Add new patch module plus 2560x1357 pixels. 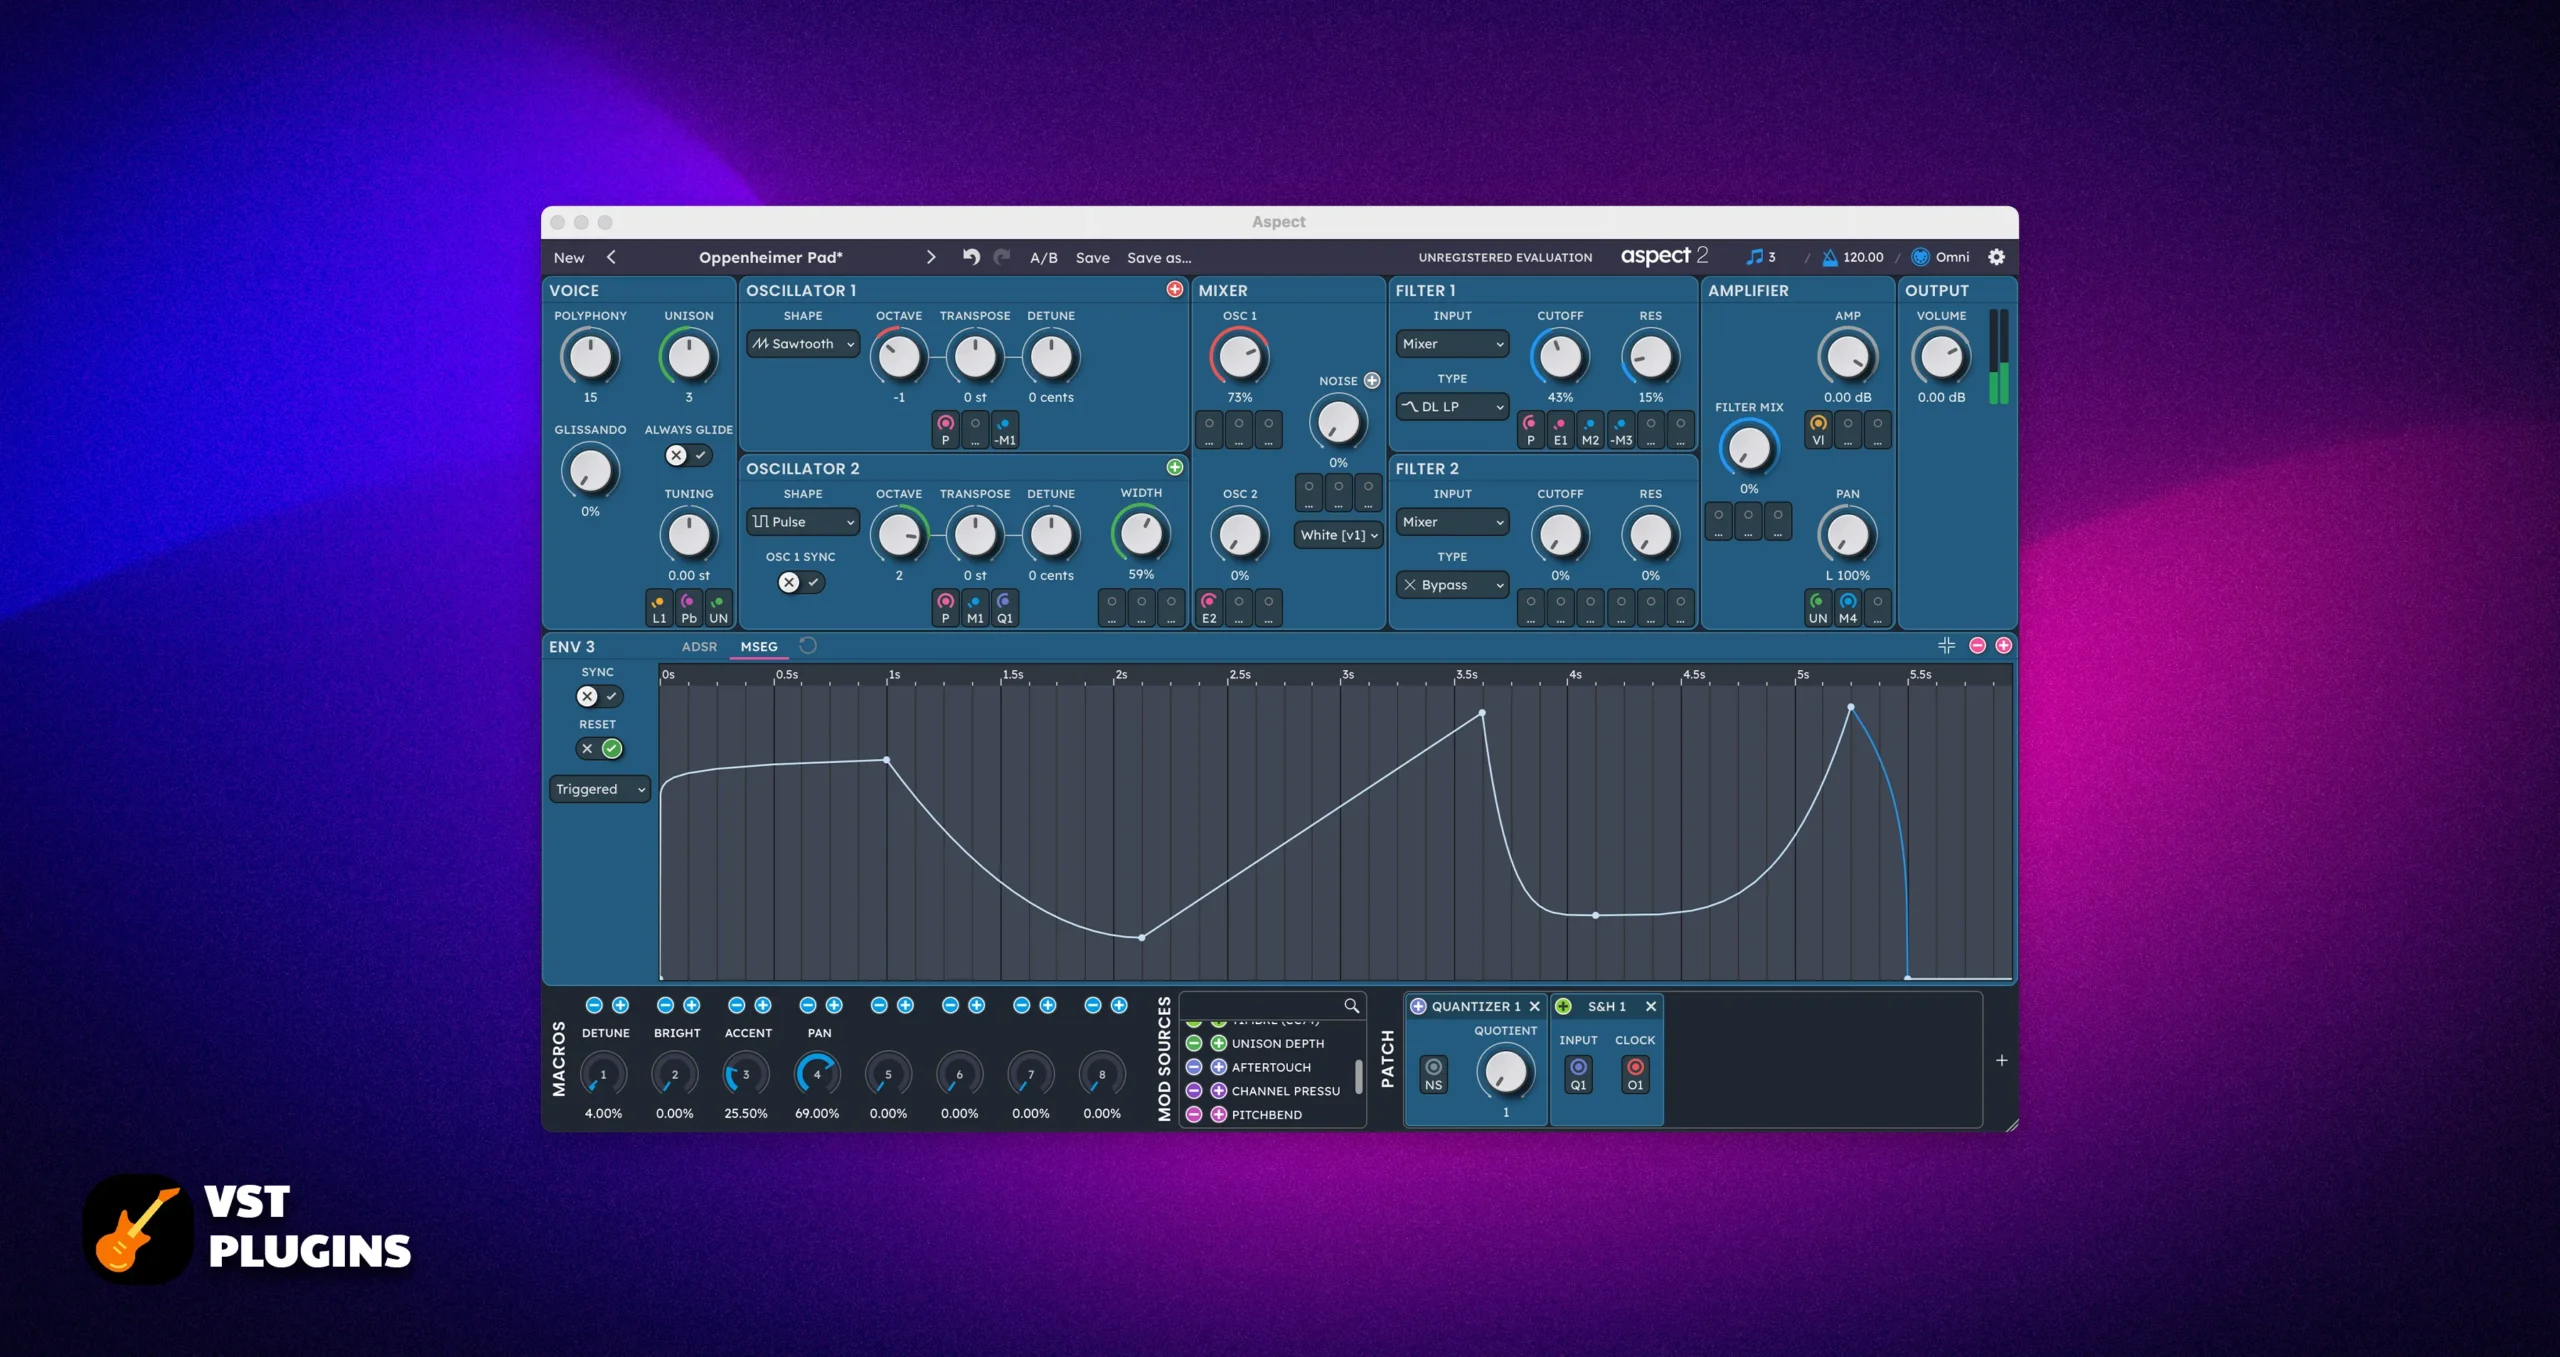point(2001,1060)
